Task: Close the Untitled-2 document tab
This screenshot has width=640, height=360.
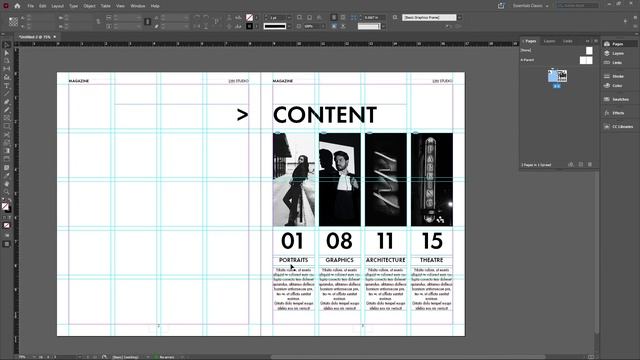Action: 55,37
